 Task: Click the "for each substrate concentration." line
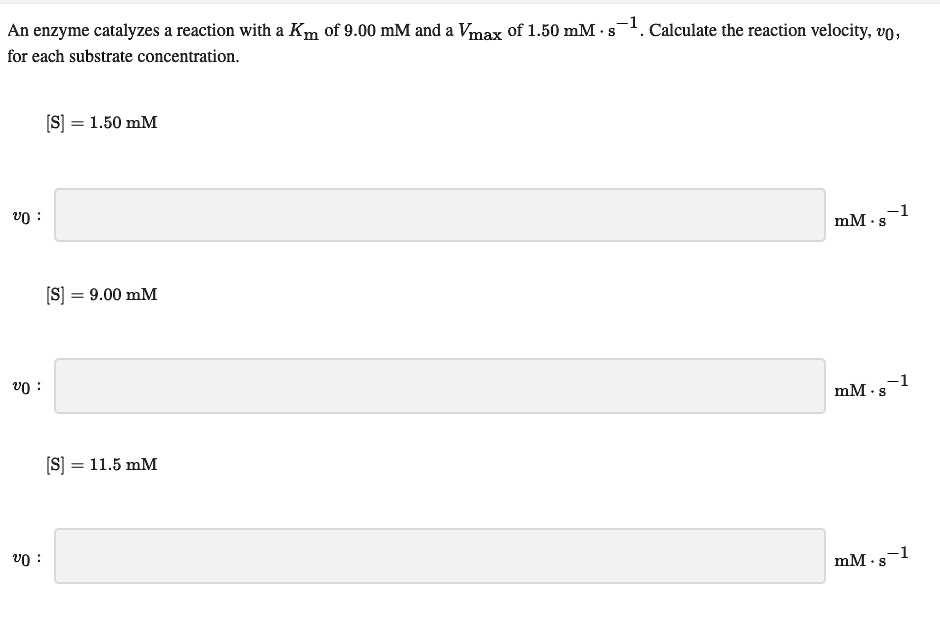click(124, 56)
